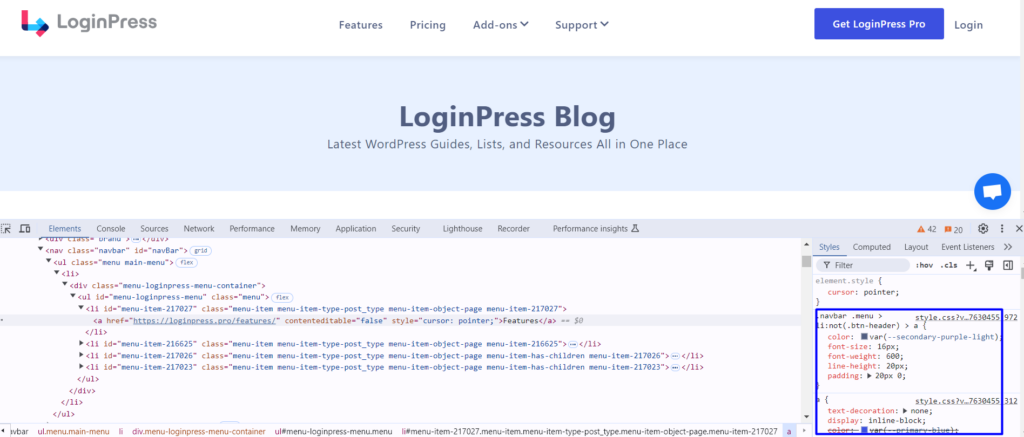The image size is (1024, 437).
Task: Click ul.menu.main-menu in breadcrumb bar
Action: (x=73, y=432)
